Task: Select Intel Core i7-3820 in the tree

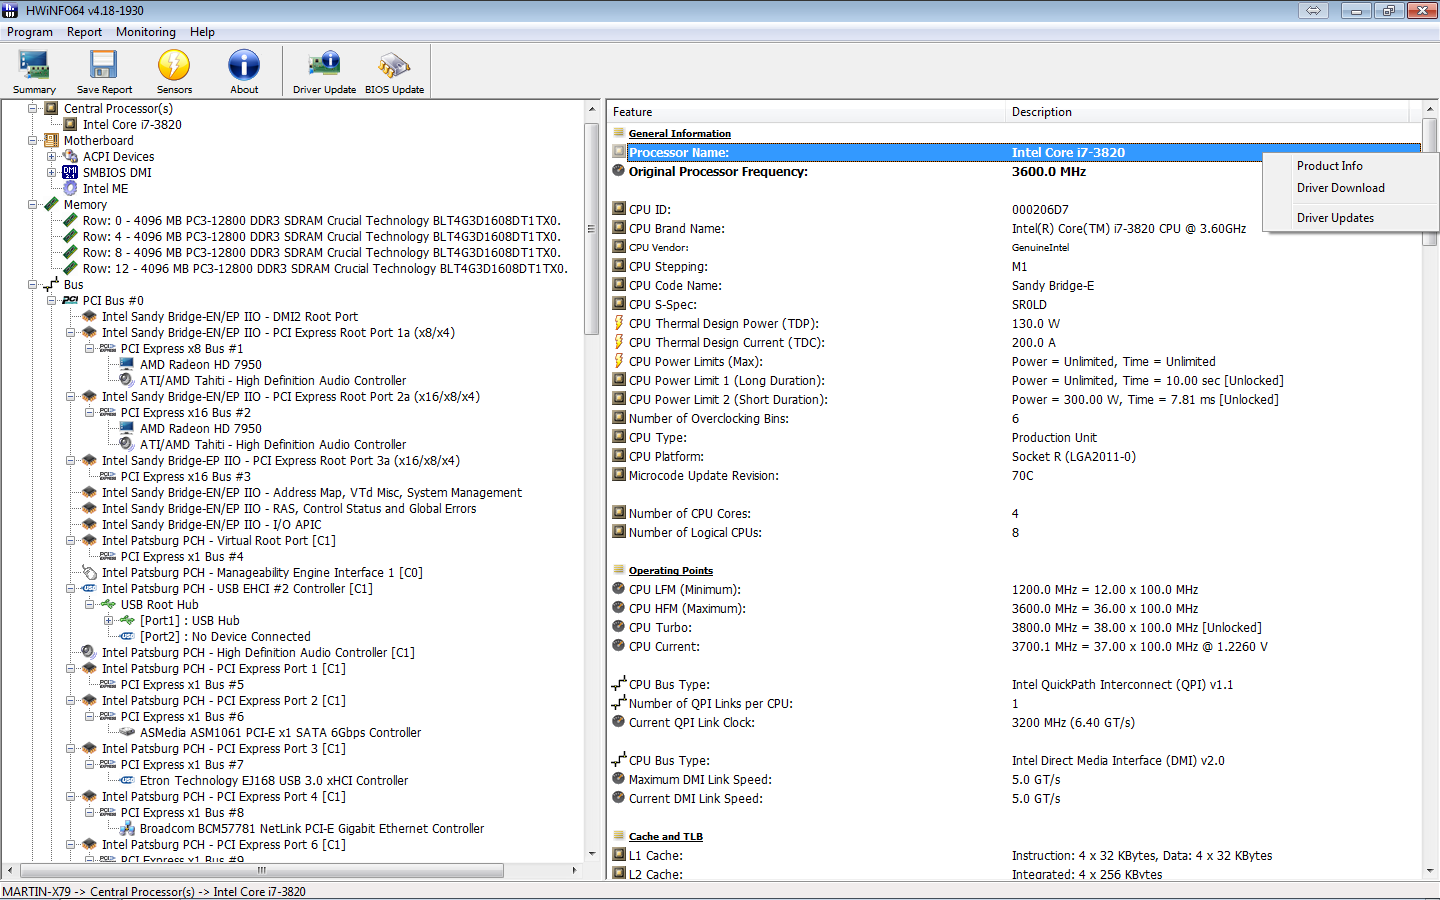Action: point(132,125)
